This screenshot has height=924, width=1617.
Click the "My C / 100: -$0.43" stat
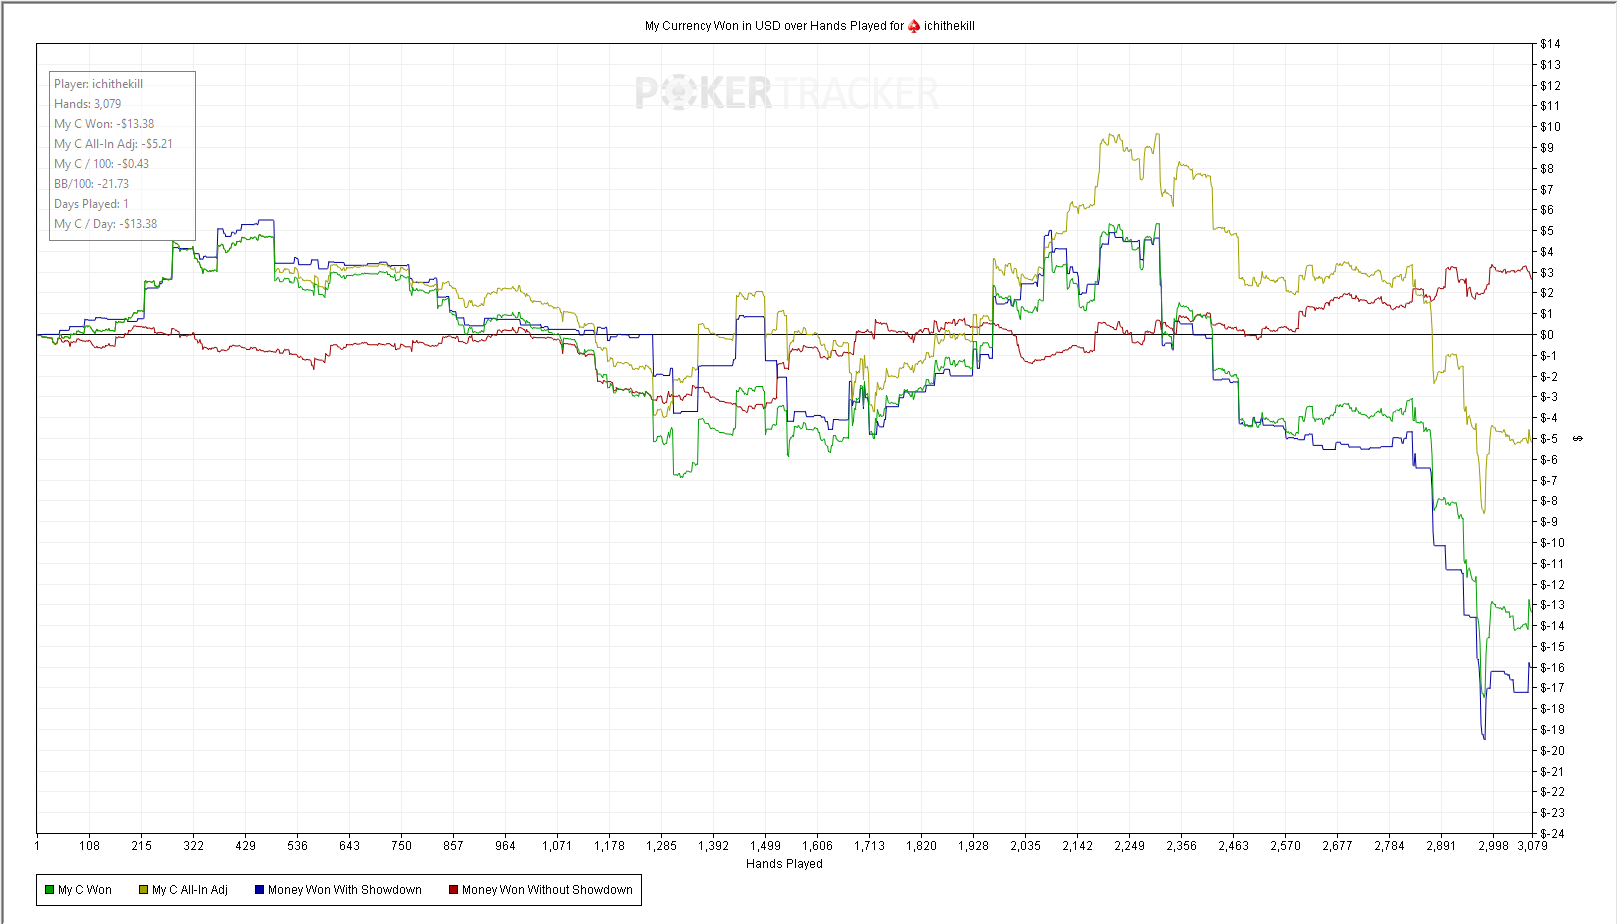[x=101, y=164]
